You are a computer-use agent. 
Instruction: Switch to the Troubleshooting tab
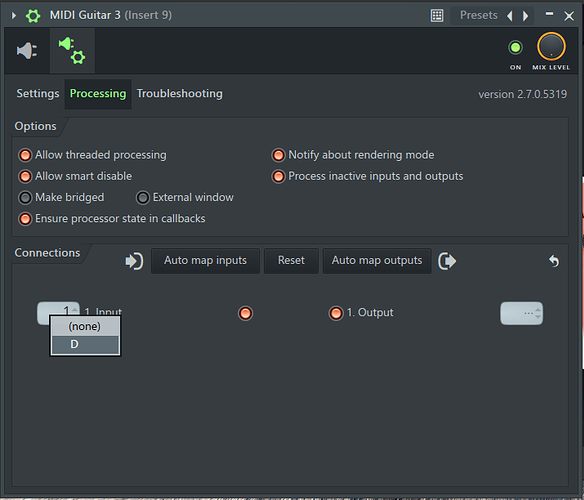click(x=180, y=94)
